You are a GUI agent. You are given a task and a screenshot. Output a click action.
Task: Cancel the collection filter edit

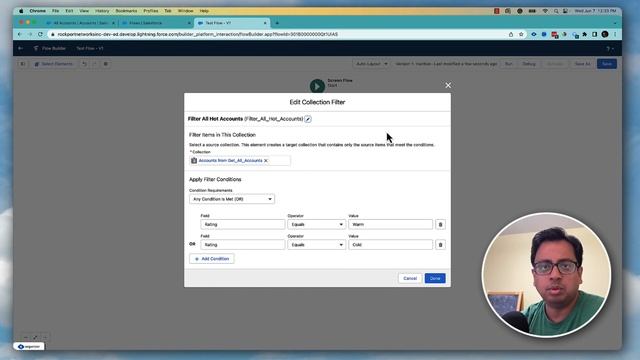(410, 278)
